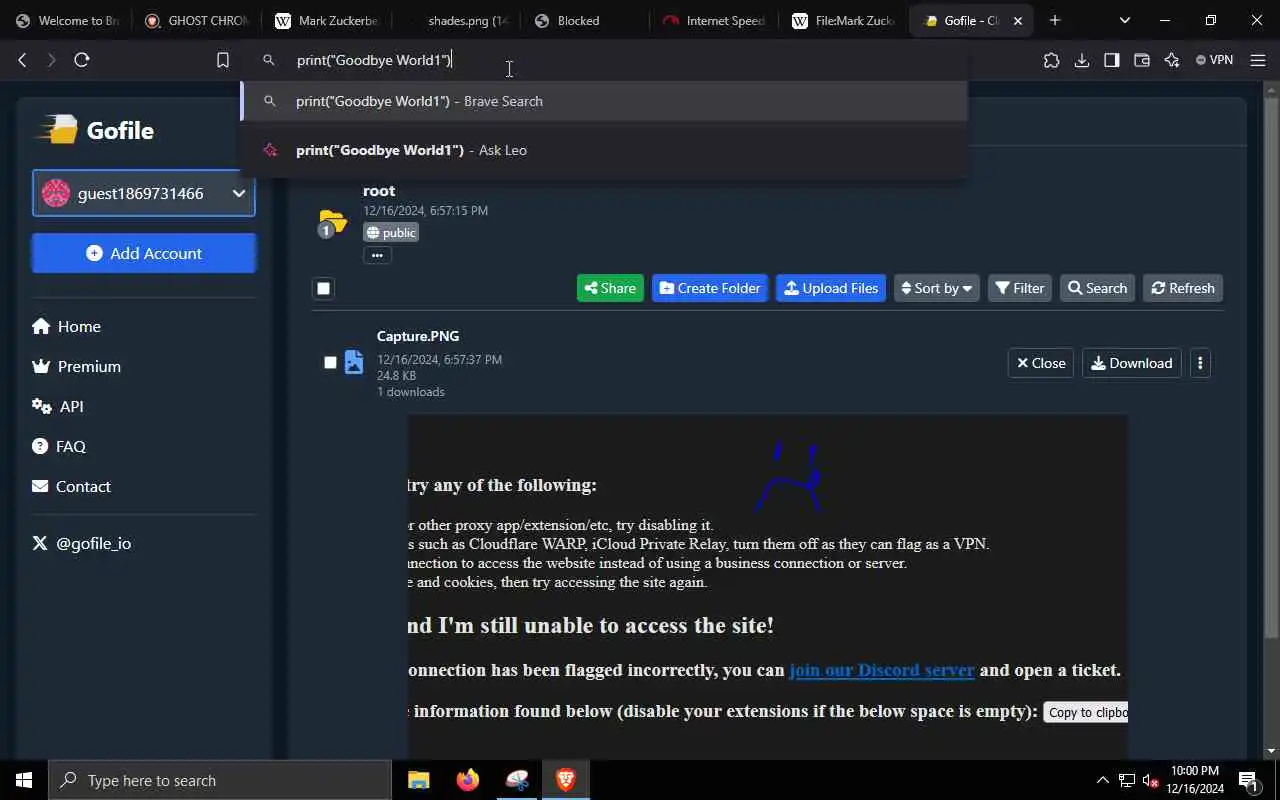The image size is (1280, 800).
Task: Open the notification center icon
Action: point(1248,780)
